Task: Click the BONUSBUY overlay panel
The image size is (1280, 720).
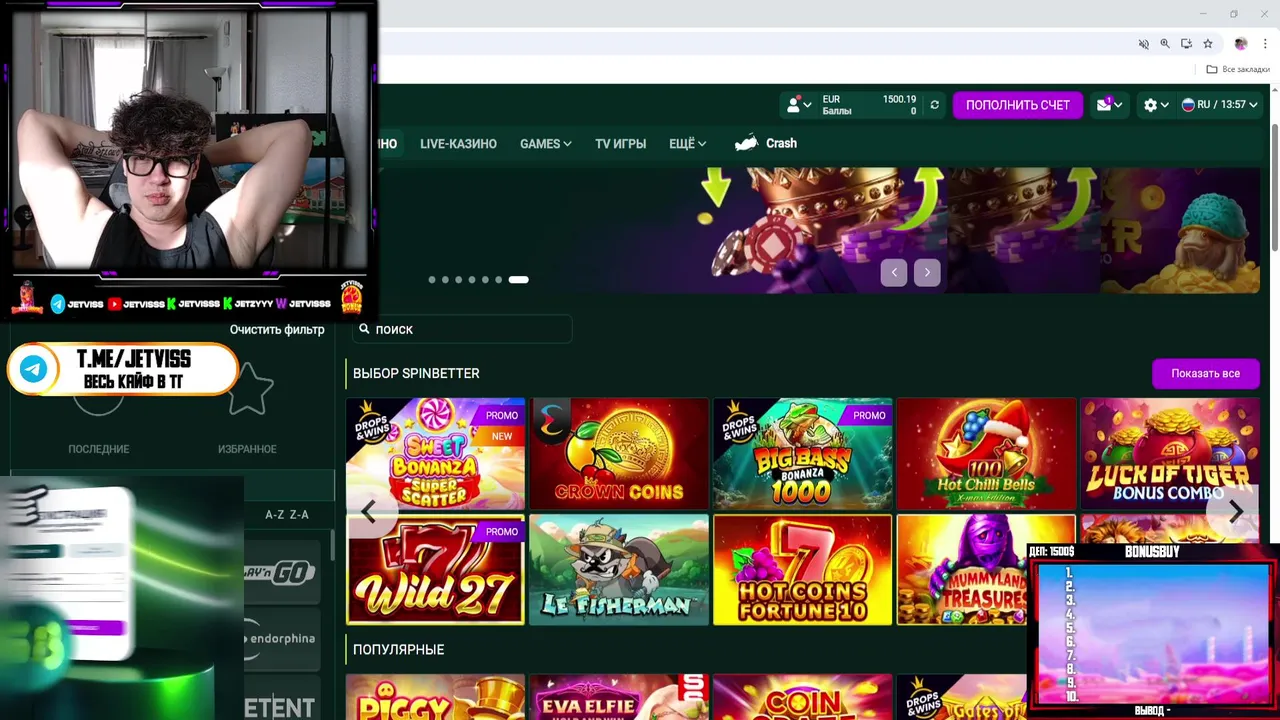Action: coord(1153,629)
